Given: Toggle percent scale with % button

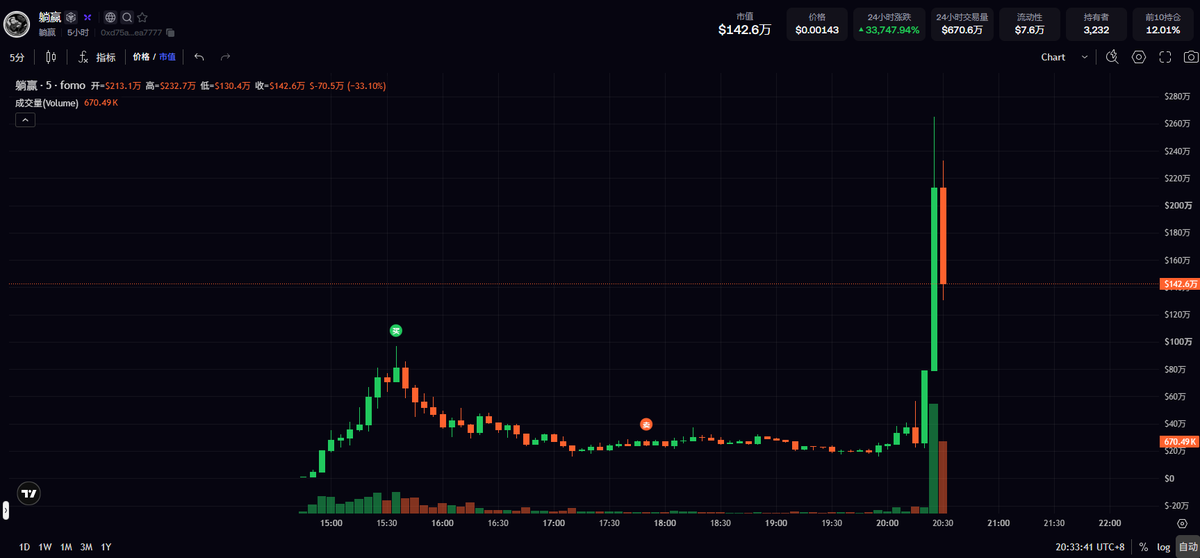Looking at the screenshot, I should 1143,547.
